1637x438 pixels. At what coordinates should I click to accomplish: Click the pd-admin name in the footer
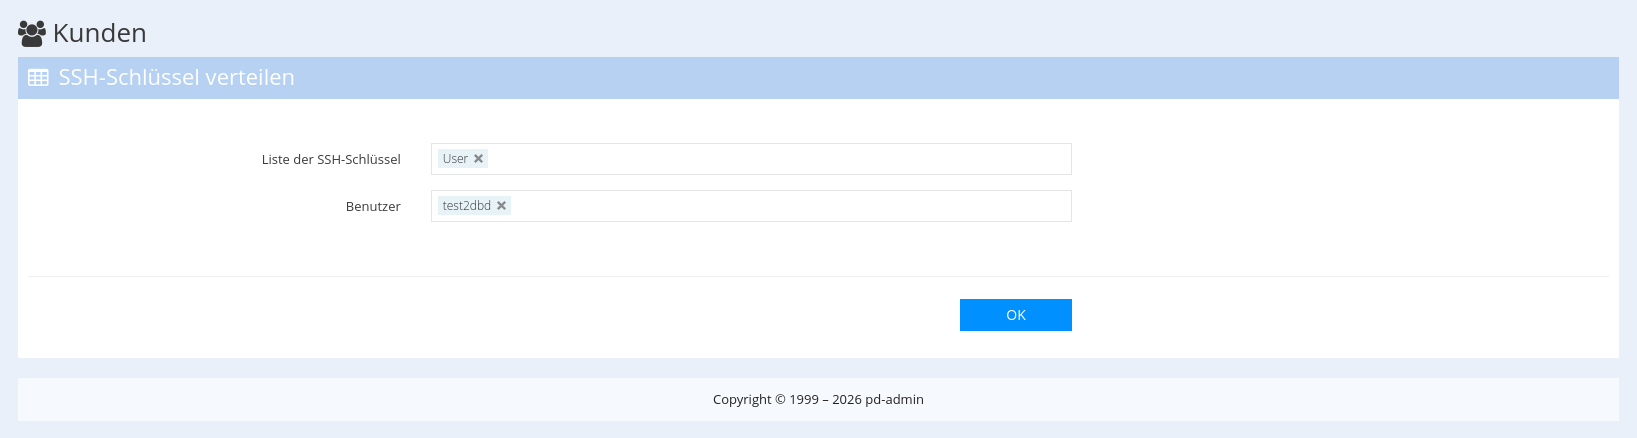[895, 400]
